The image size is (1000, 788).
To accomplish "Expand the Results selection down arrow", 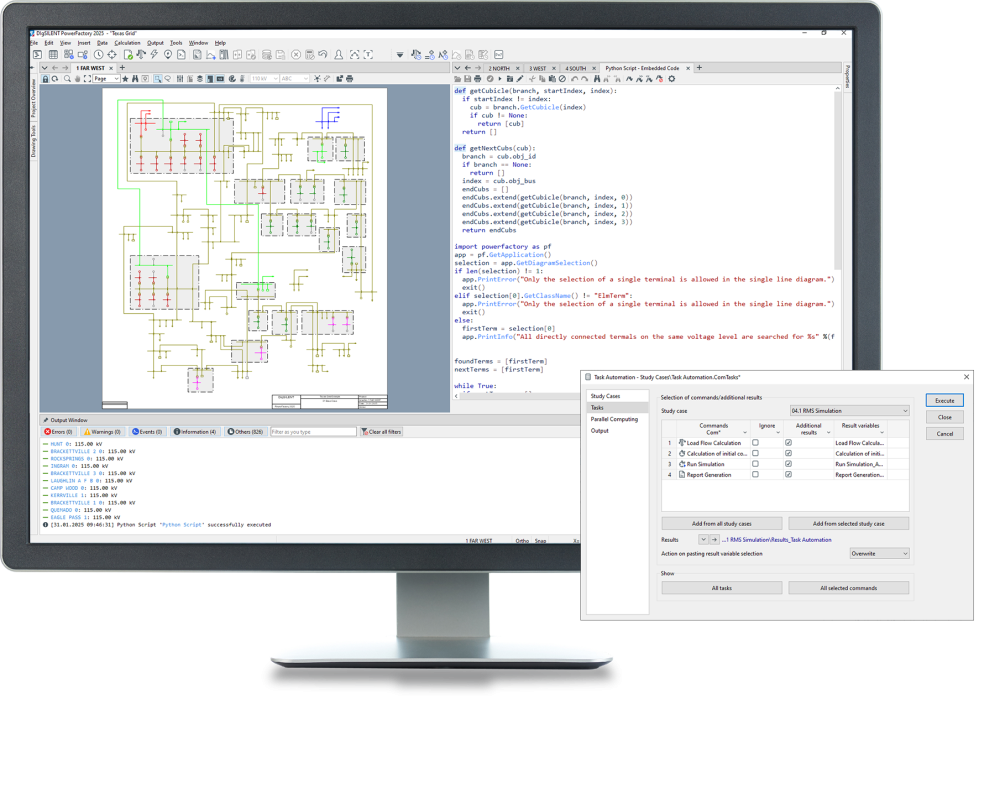I will coord(703,539).
